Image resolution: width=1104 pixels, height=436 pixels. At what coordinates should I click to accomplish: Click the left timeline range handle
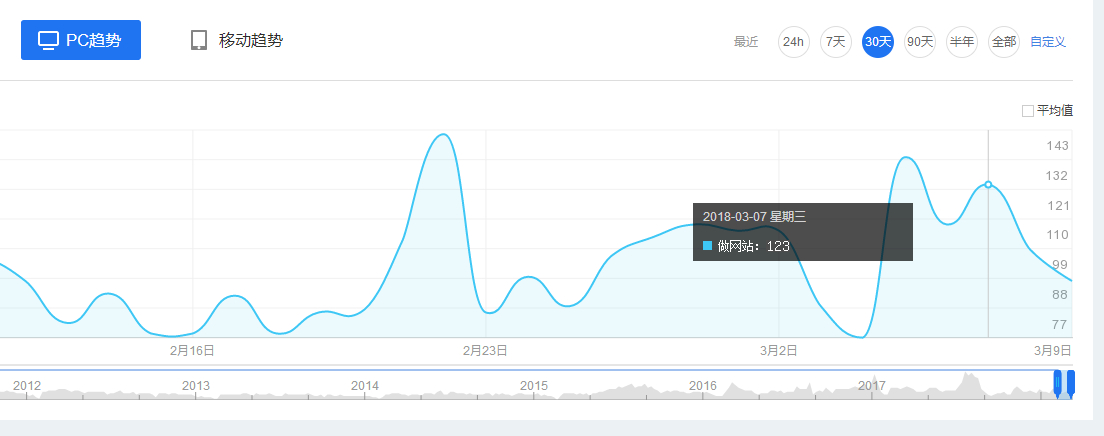[1058, 383]
